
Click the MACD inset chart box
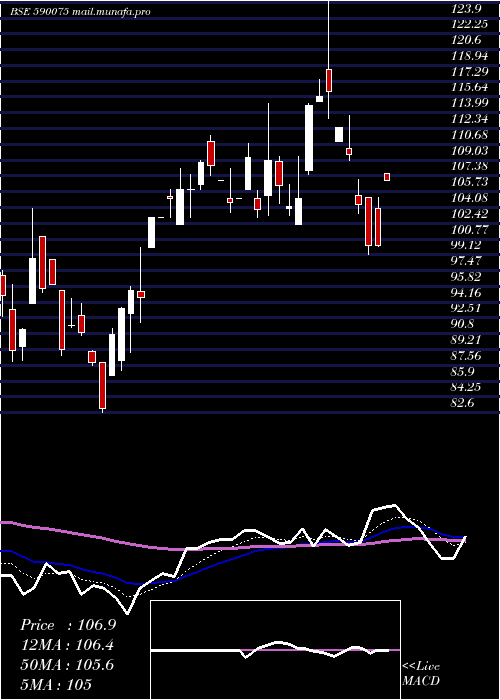click(275, 650)
